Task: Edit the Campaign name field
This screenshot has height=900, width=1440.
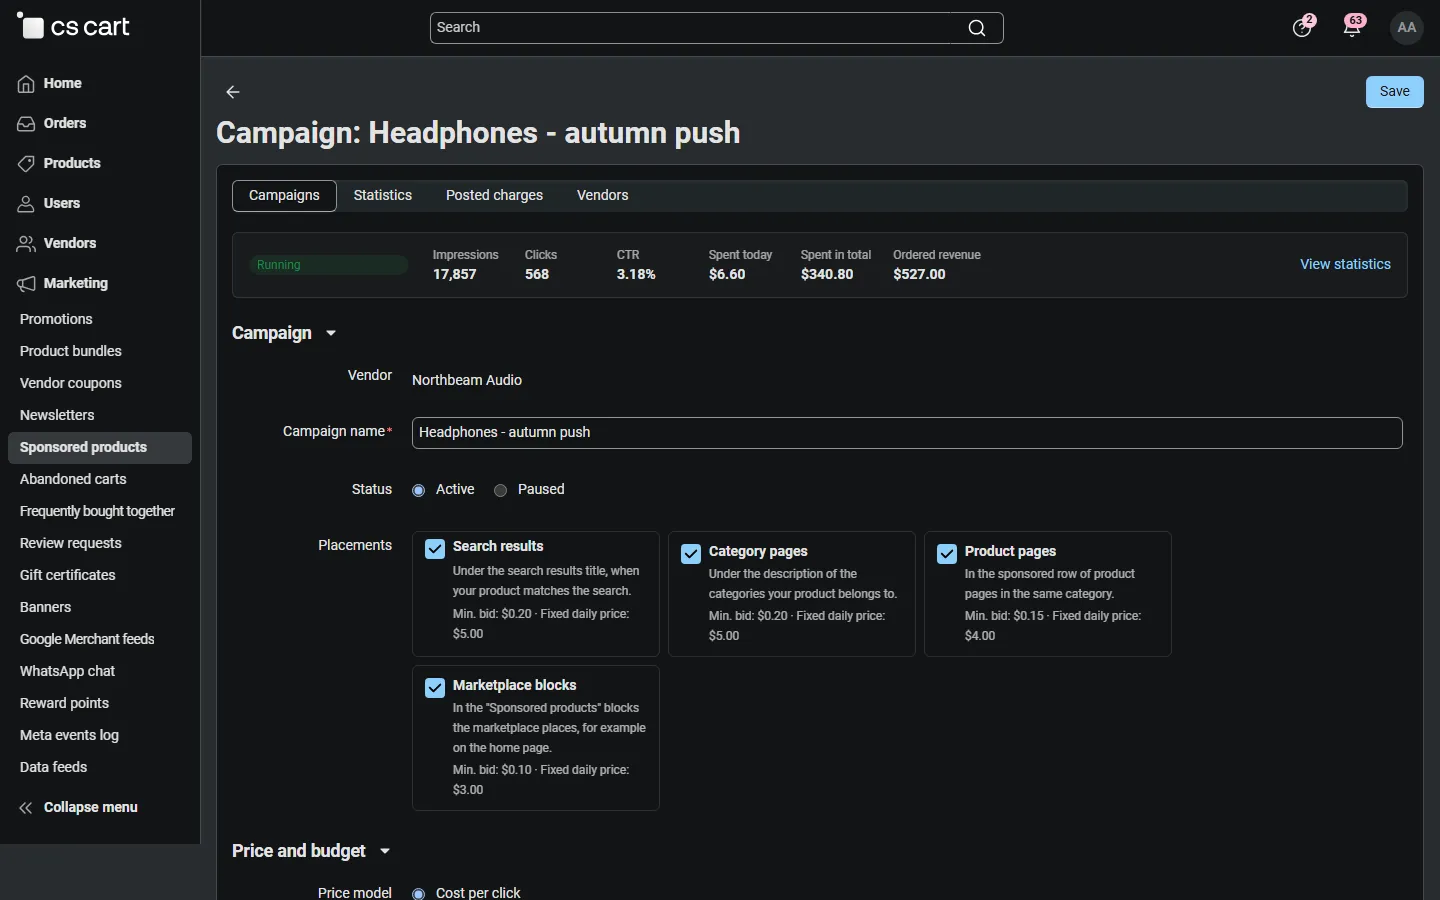Action: coord(907,433)
